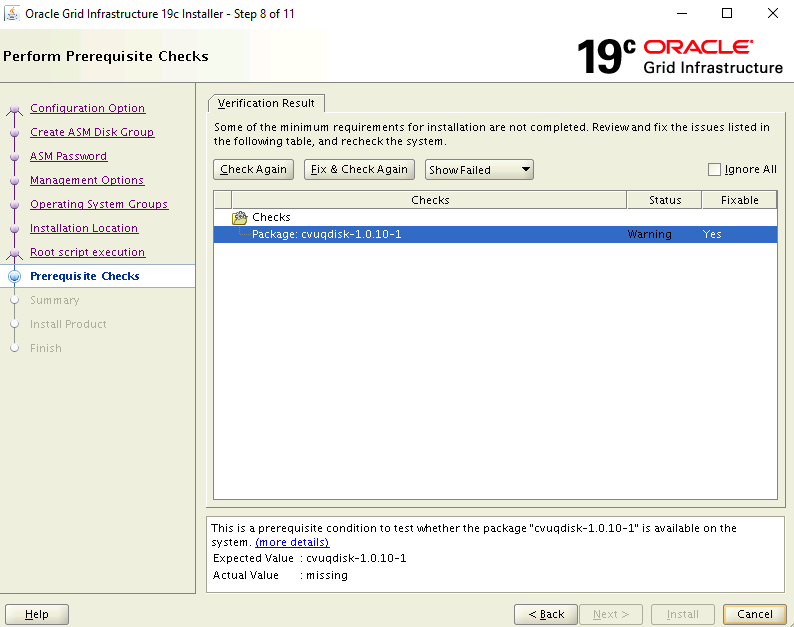Image resolution: width=794 pixels, height=627 pixels.
Task: Click the Java installer window icon
Action: (12, 13)
